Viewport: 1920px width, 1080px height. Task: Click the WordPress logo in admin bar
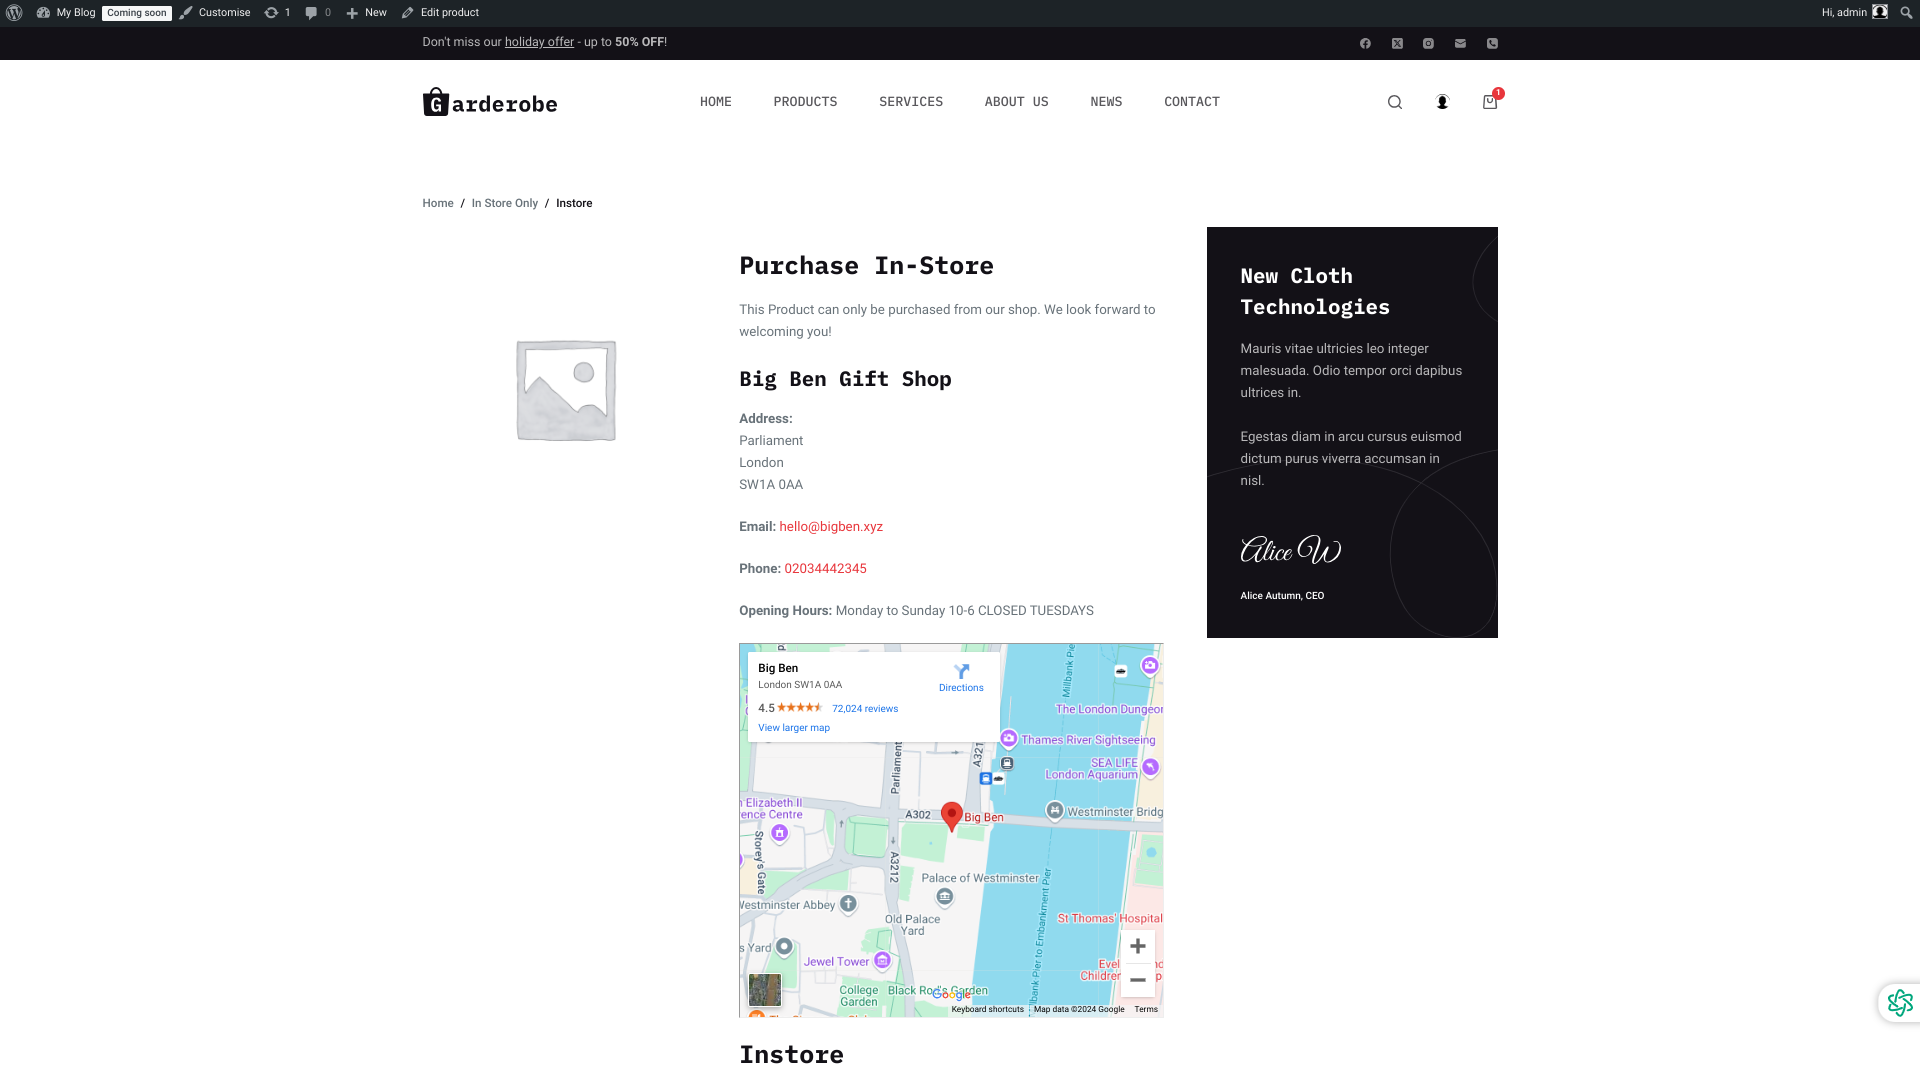14,13
